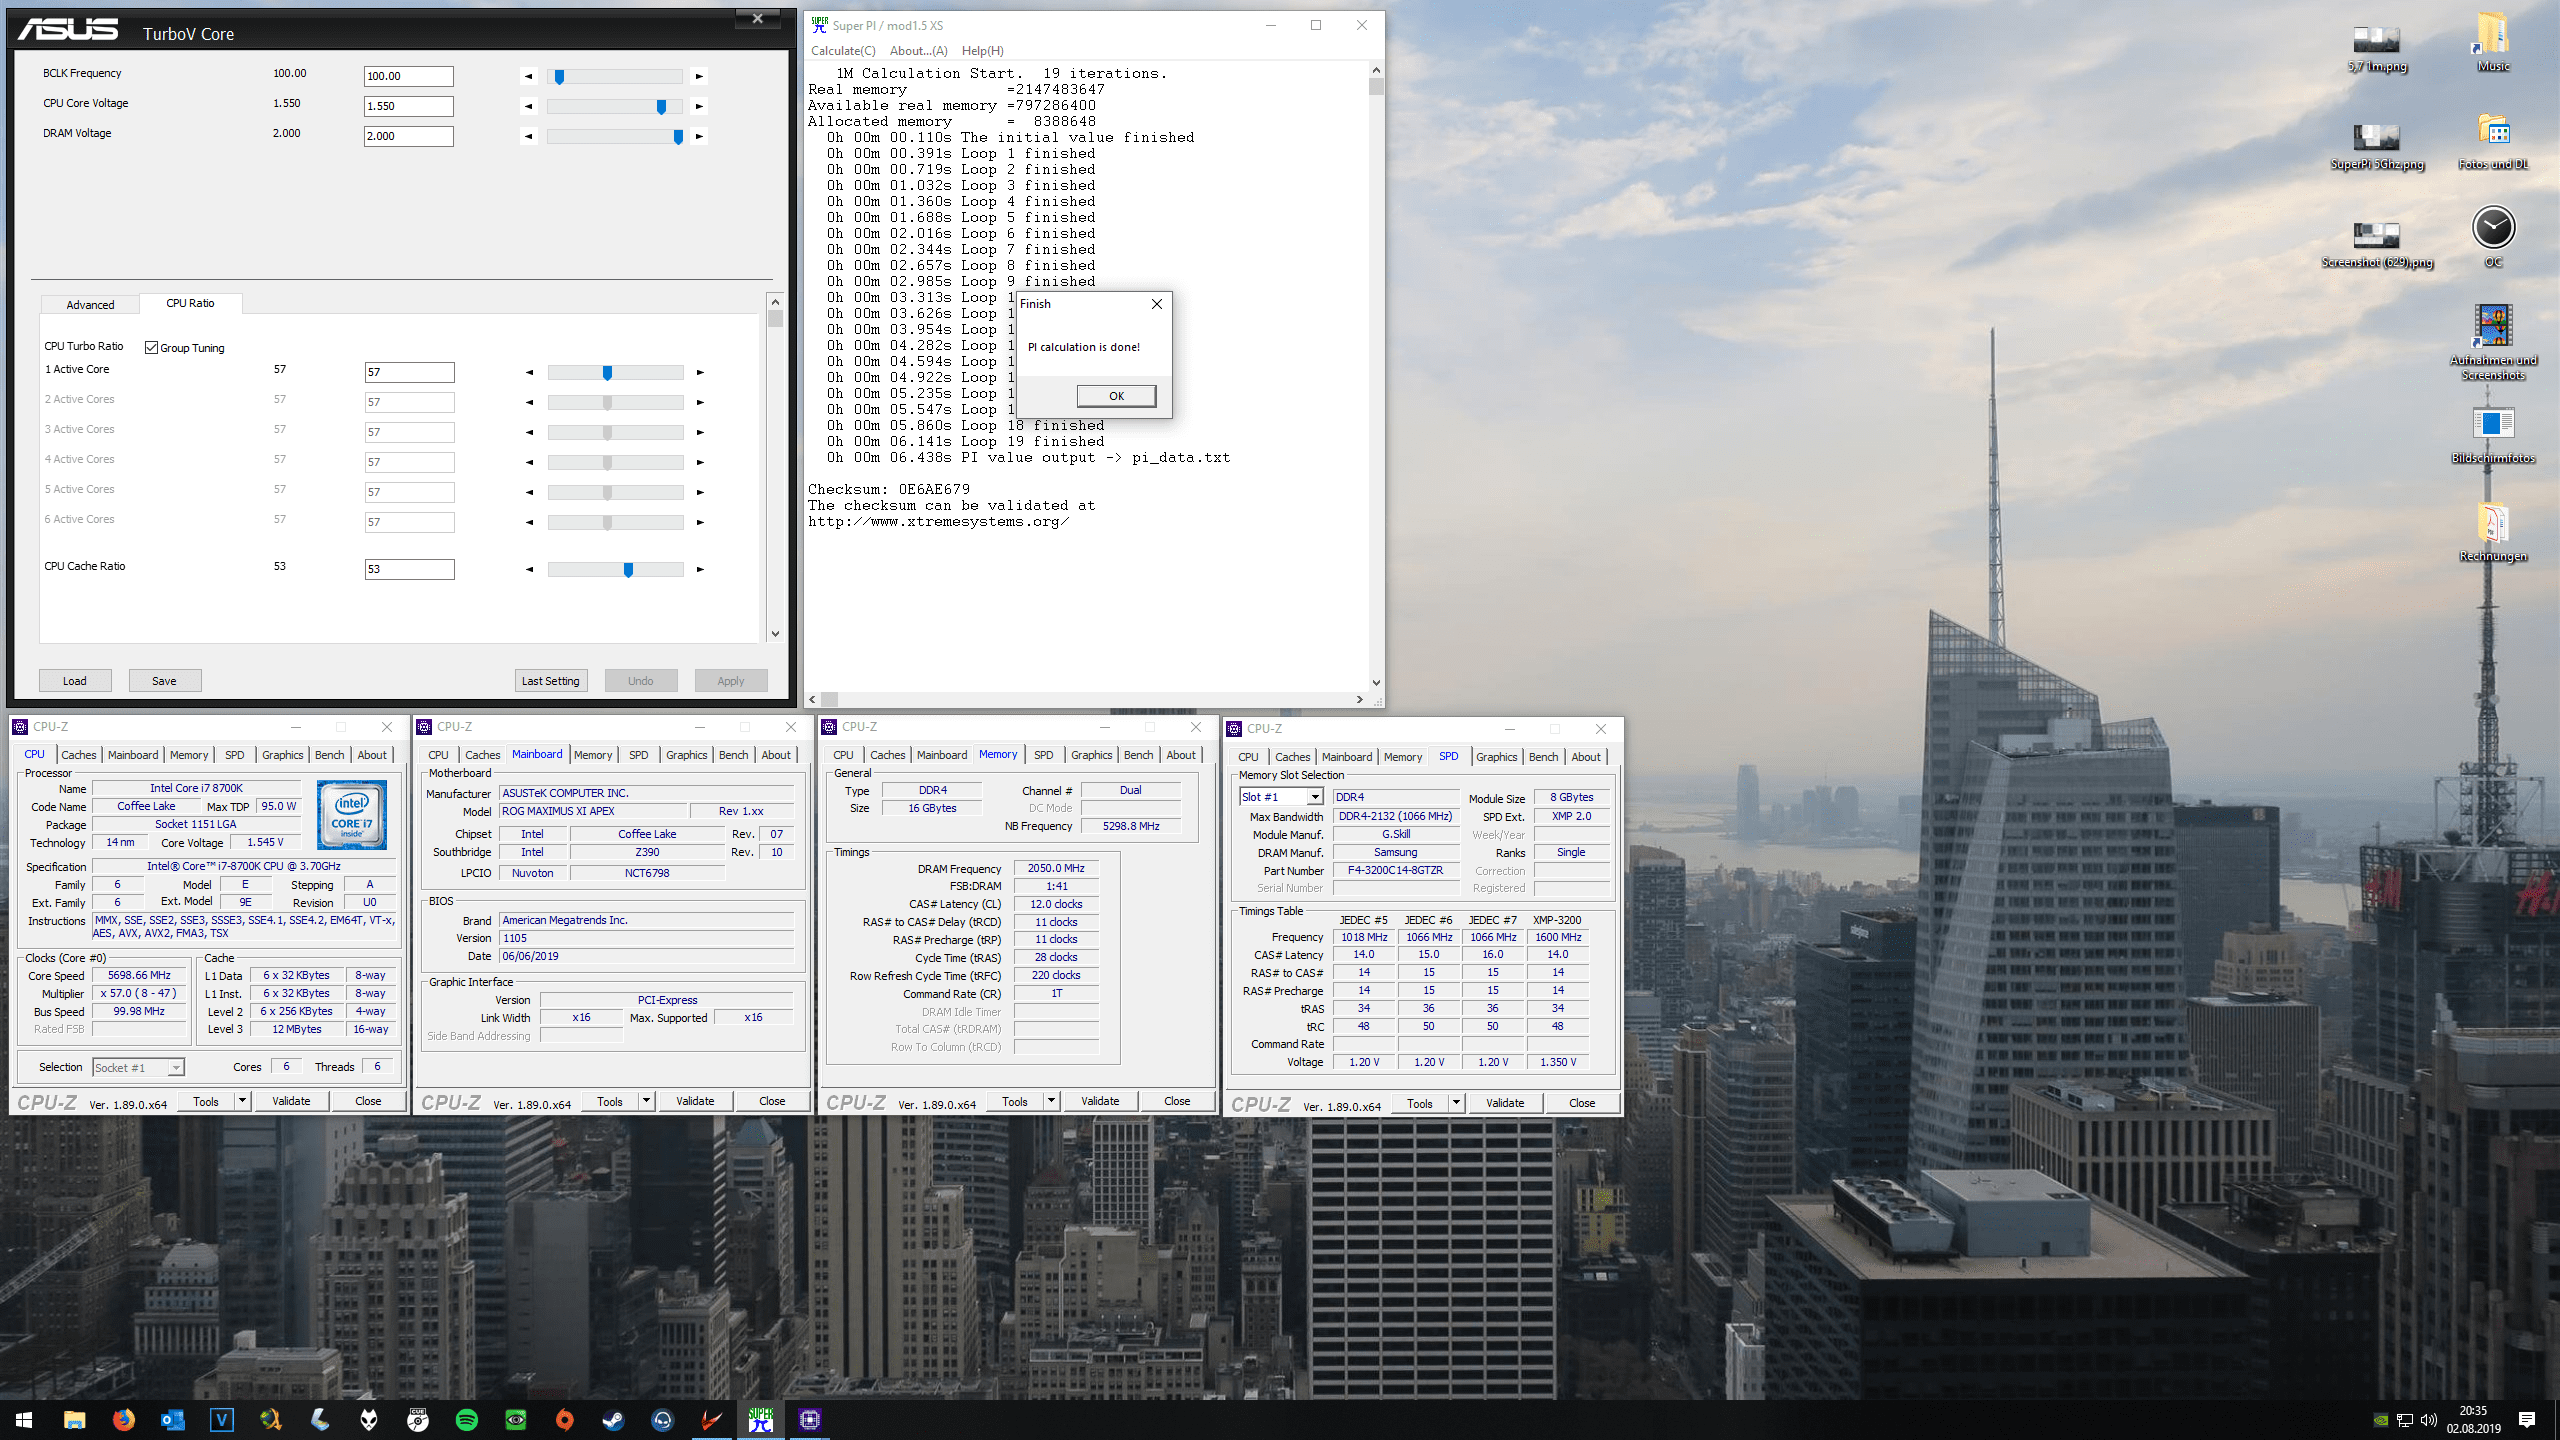Viewport: 2560px width, 1440px height.
Task: Click the Apply button in TurboV Core panel
Action: pyautogui.click(x=731, y=680)
